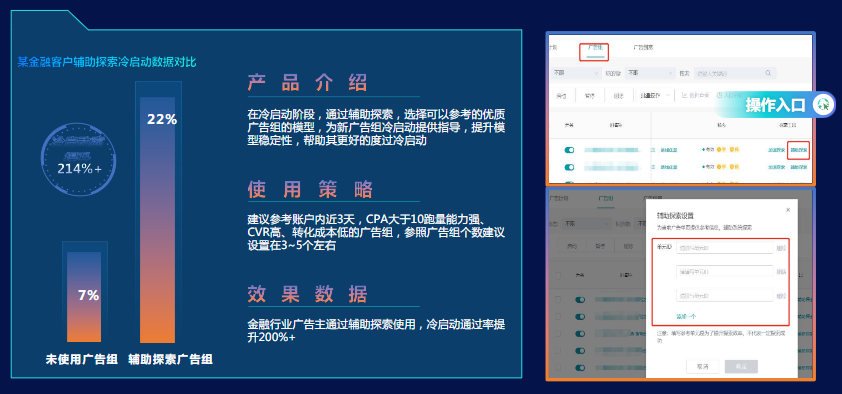Tick the second row checkbox behind the dialog

click(558, 317)
